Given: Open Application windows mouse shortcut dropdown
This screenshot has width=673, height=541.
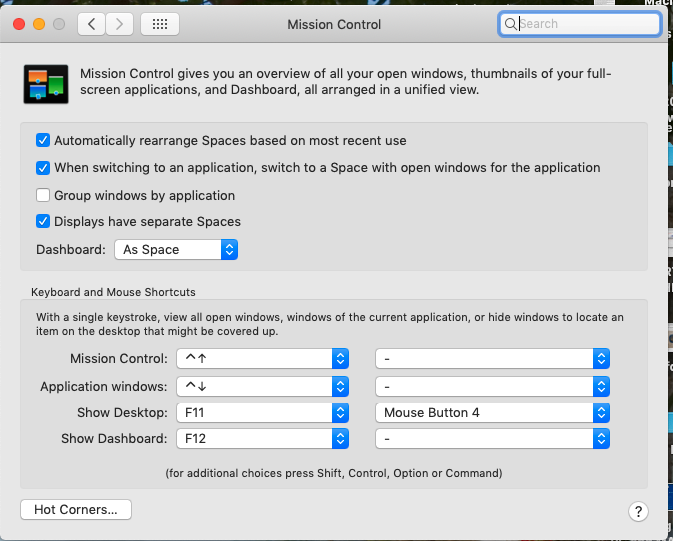Looking at the screenshot, I should click(x=493, y=386).
